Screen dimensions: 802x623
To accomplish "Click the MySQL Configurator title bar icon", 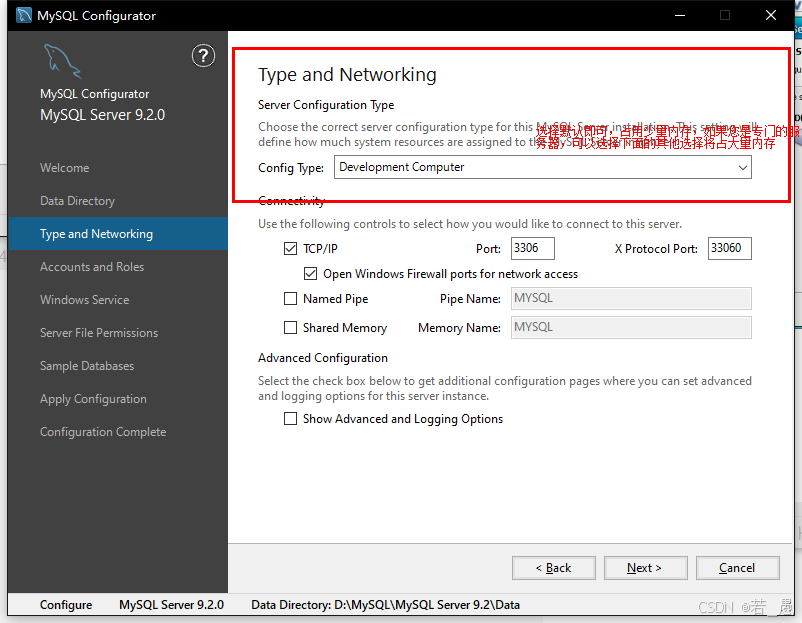I will [24, 15].
